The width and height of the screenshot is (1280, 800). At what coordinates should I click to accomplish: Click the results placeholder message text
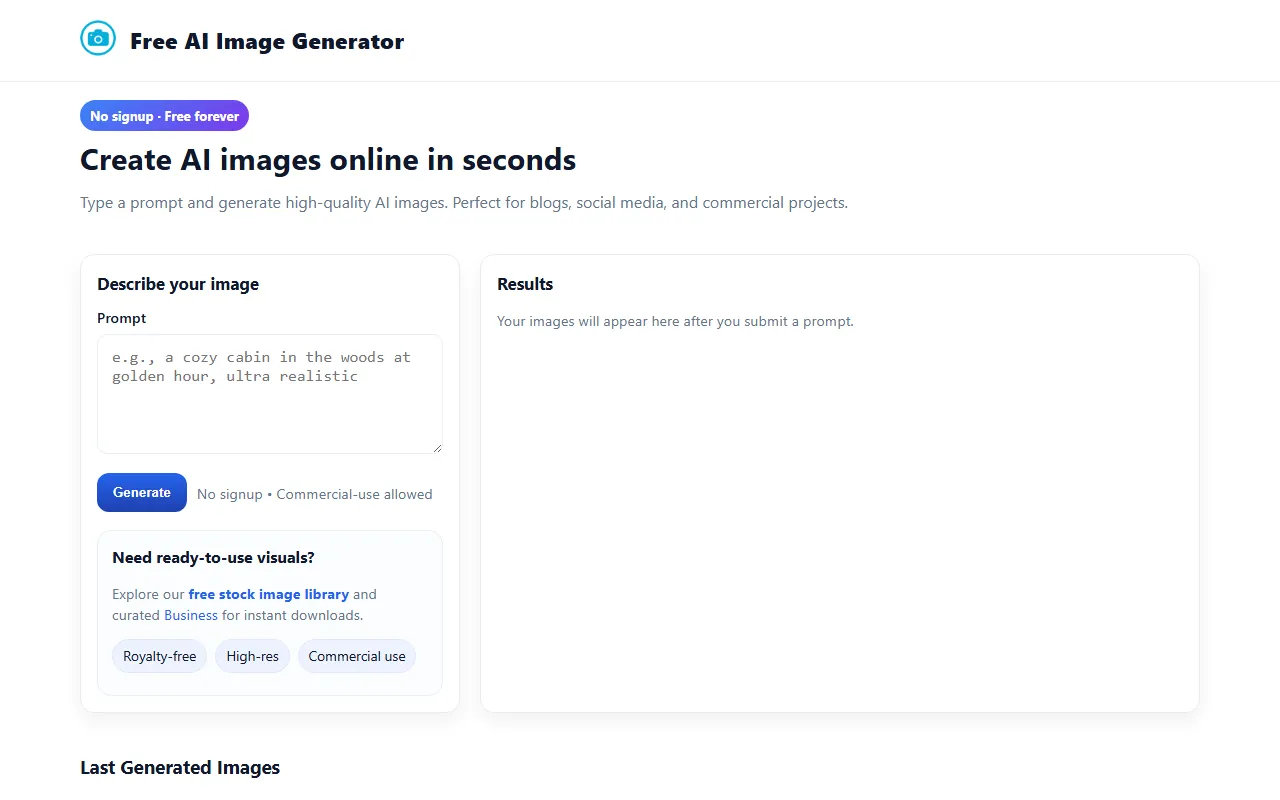[675, 321]
